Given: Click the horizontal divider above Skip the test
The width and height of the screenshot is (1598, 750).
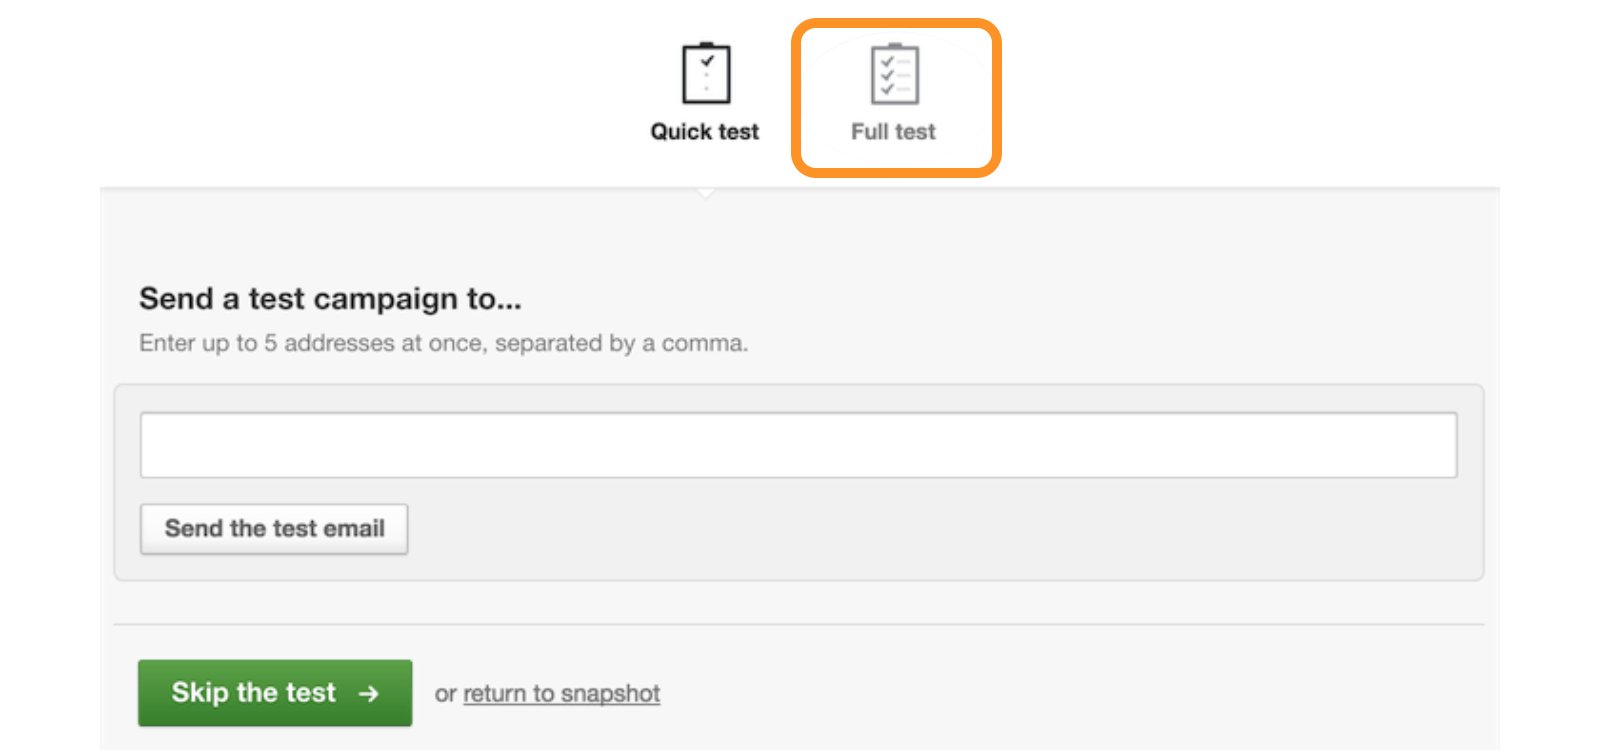Looking at the screenshot, I should pos(799,625).
